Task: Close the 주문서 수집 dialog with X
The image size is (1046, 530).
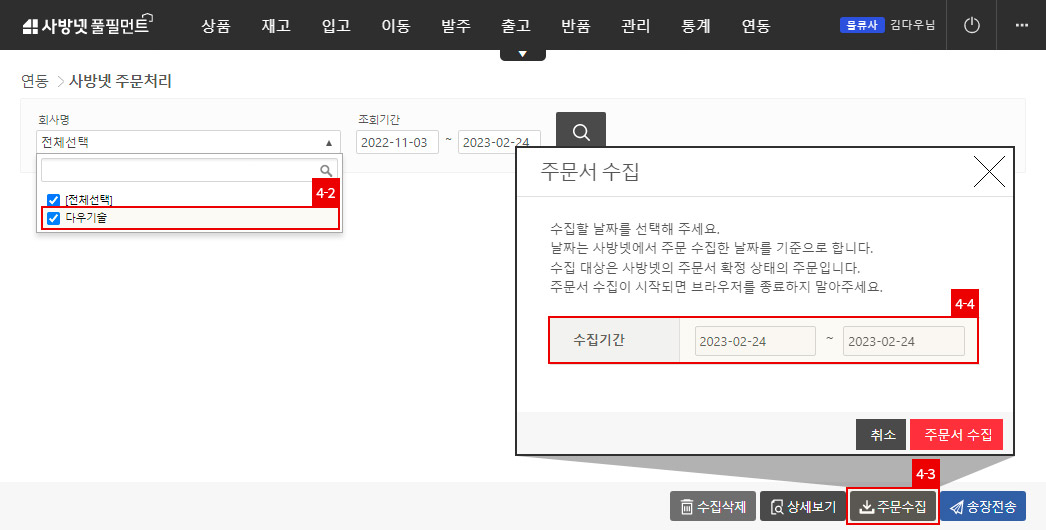Action: click(988, 172)
